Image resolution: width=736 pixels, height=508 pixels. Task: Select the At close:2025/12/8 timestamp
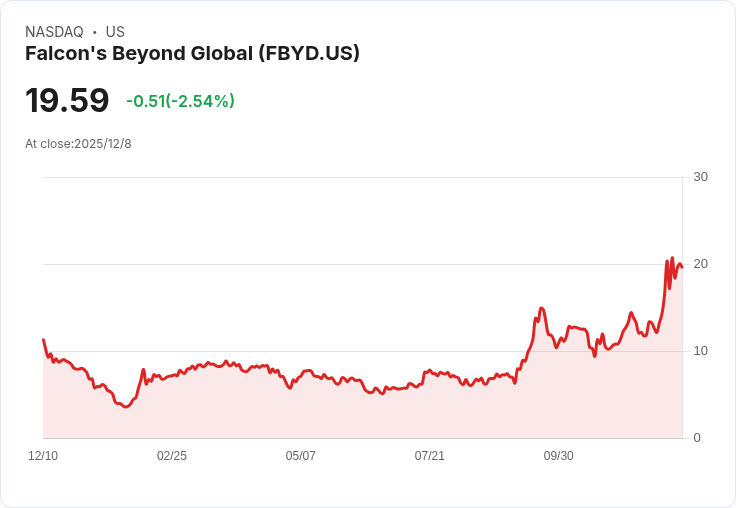click(78, 144)
